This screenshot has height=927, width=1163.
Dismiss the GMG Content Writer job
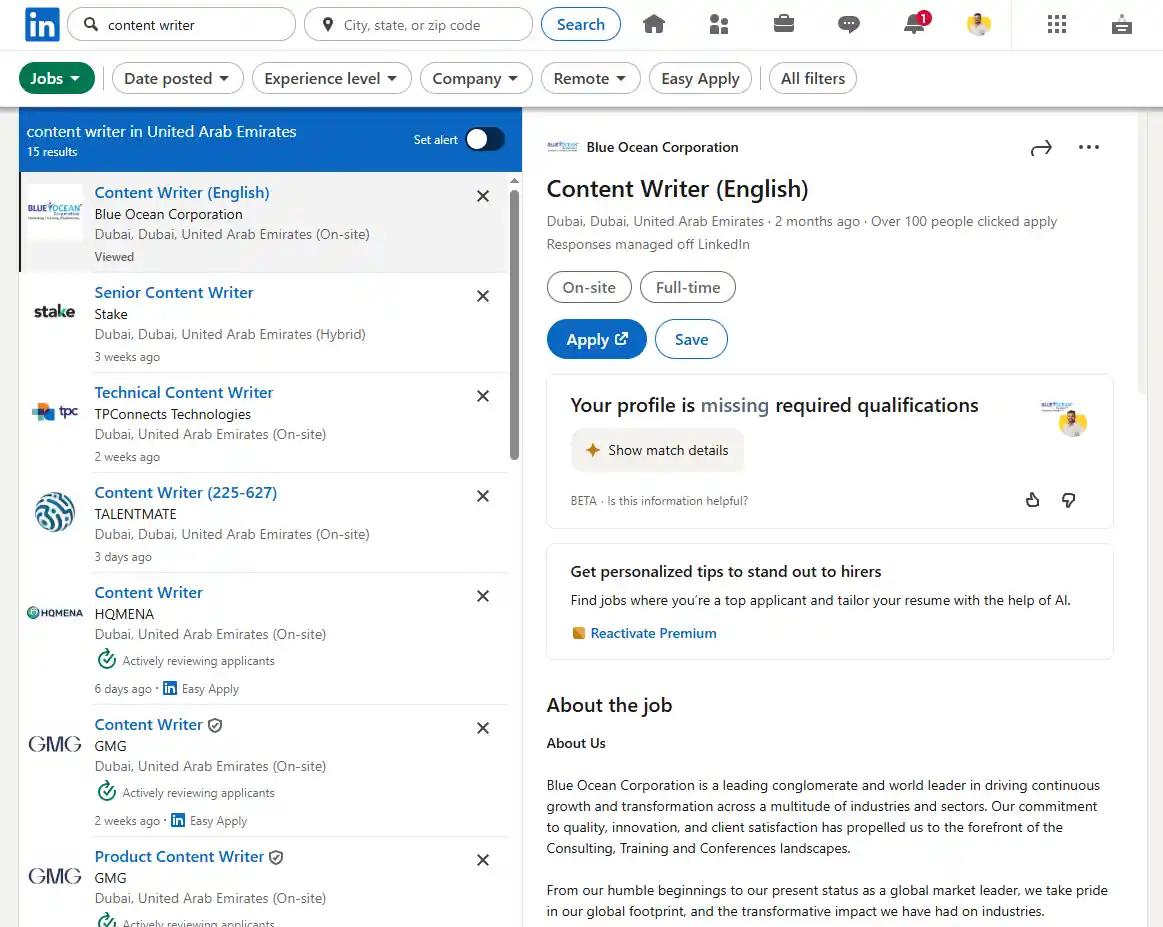click(483, 728)
